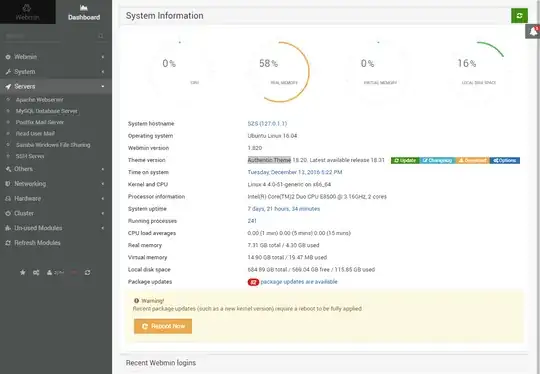The width and height of the screenshot is (540, 374).
Task: Open the theme Changelog button
Action: point(438,160)
